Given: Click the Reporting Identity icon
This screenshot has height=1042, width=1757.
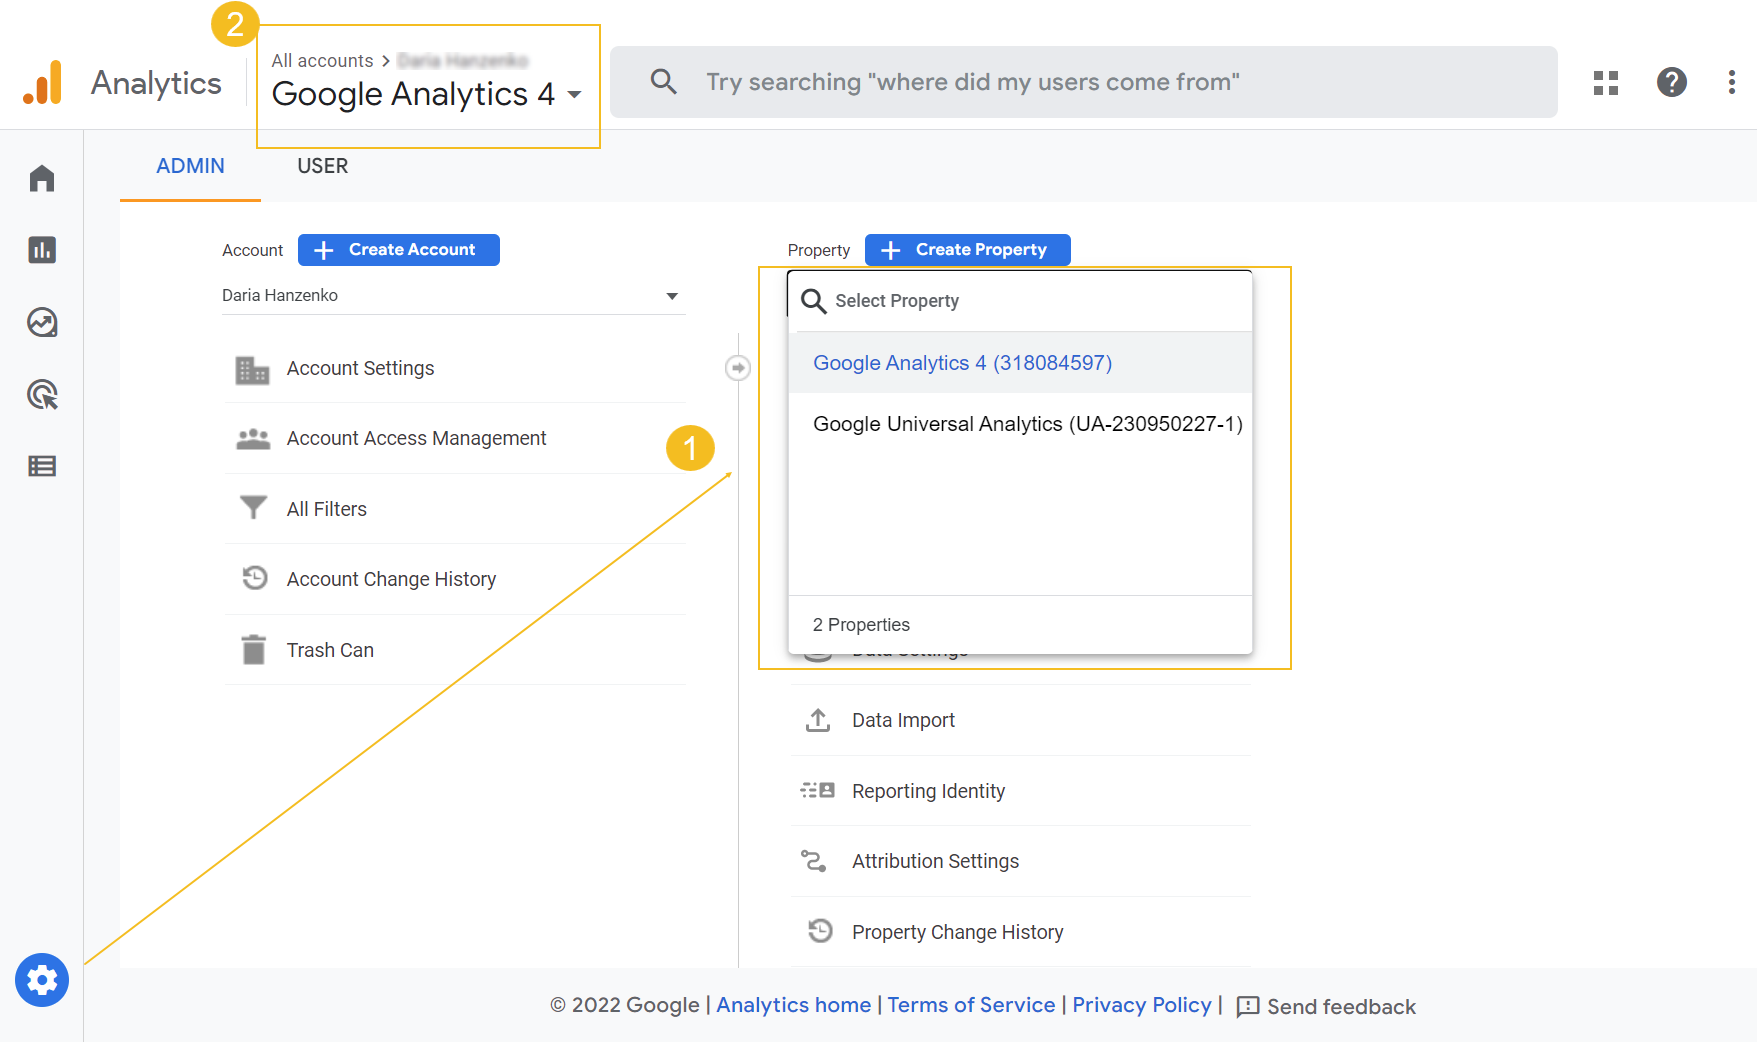Looking at the screenshot, I should [x=818, y=790].
